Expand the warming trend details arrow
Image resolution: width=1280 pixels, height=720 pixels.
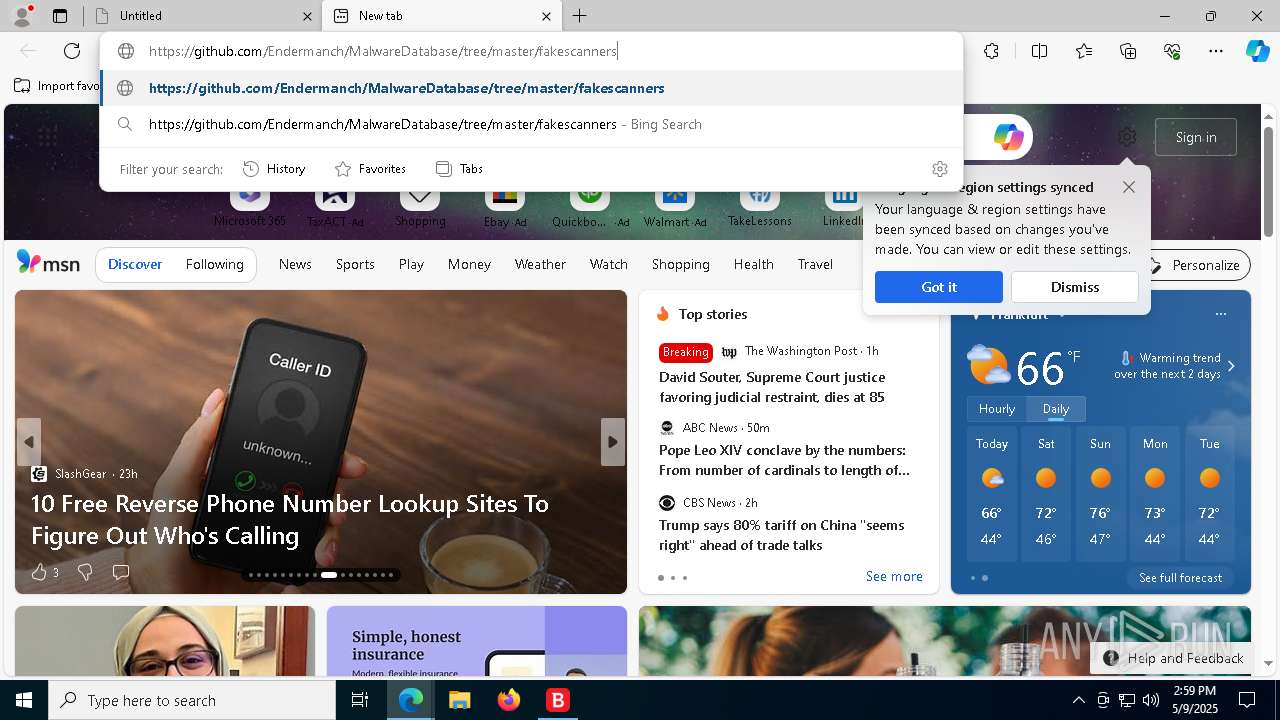coord(1231,366)
